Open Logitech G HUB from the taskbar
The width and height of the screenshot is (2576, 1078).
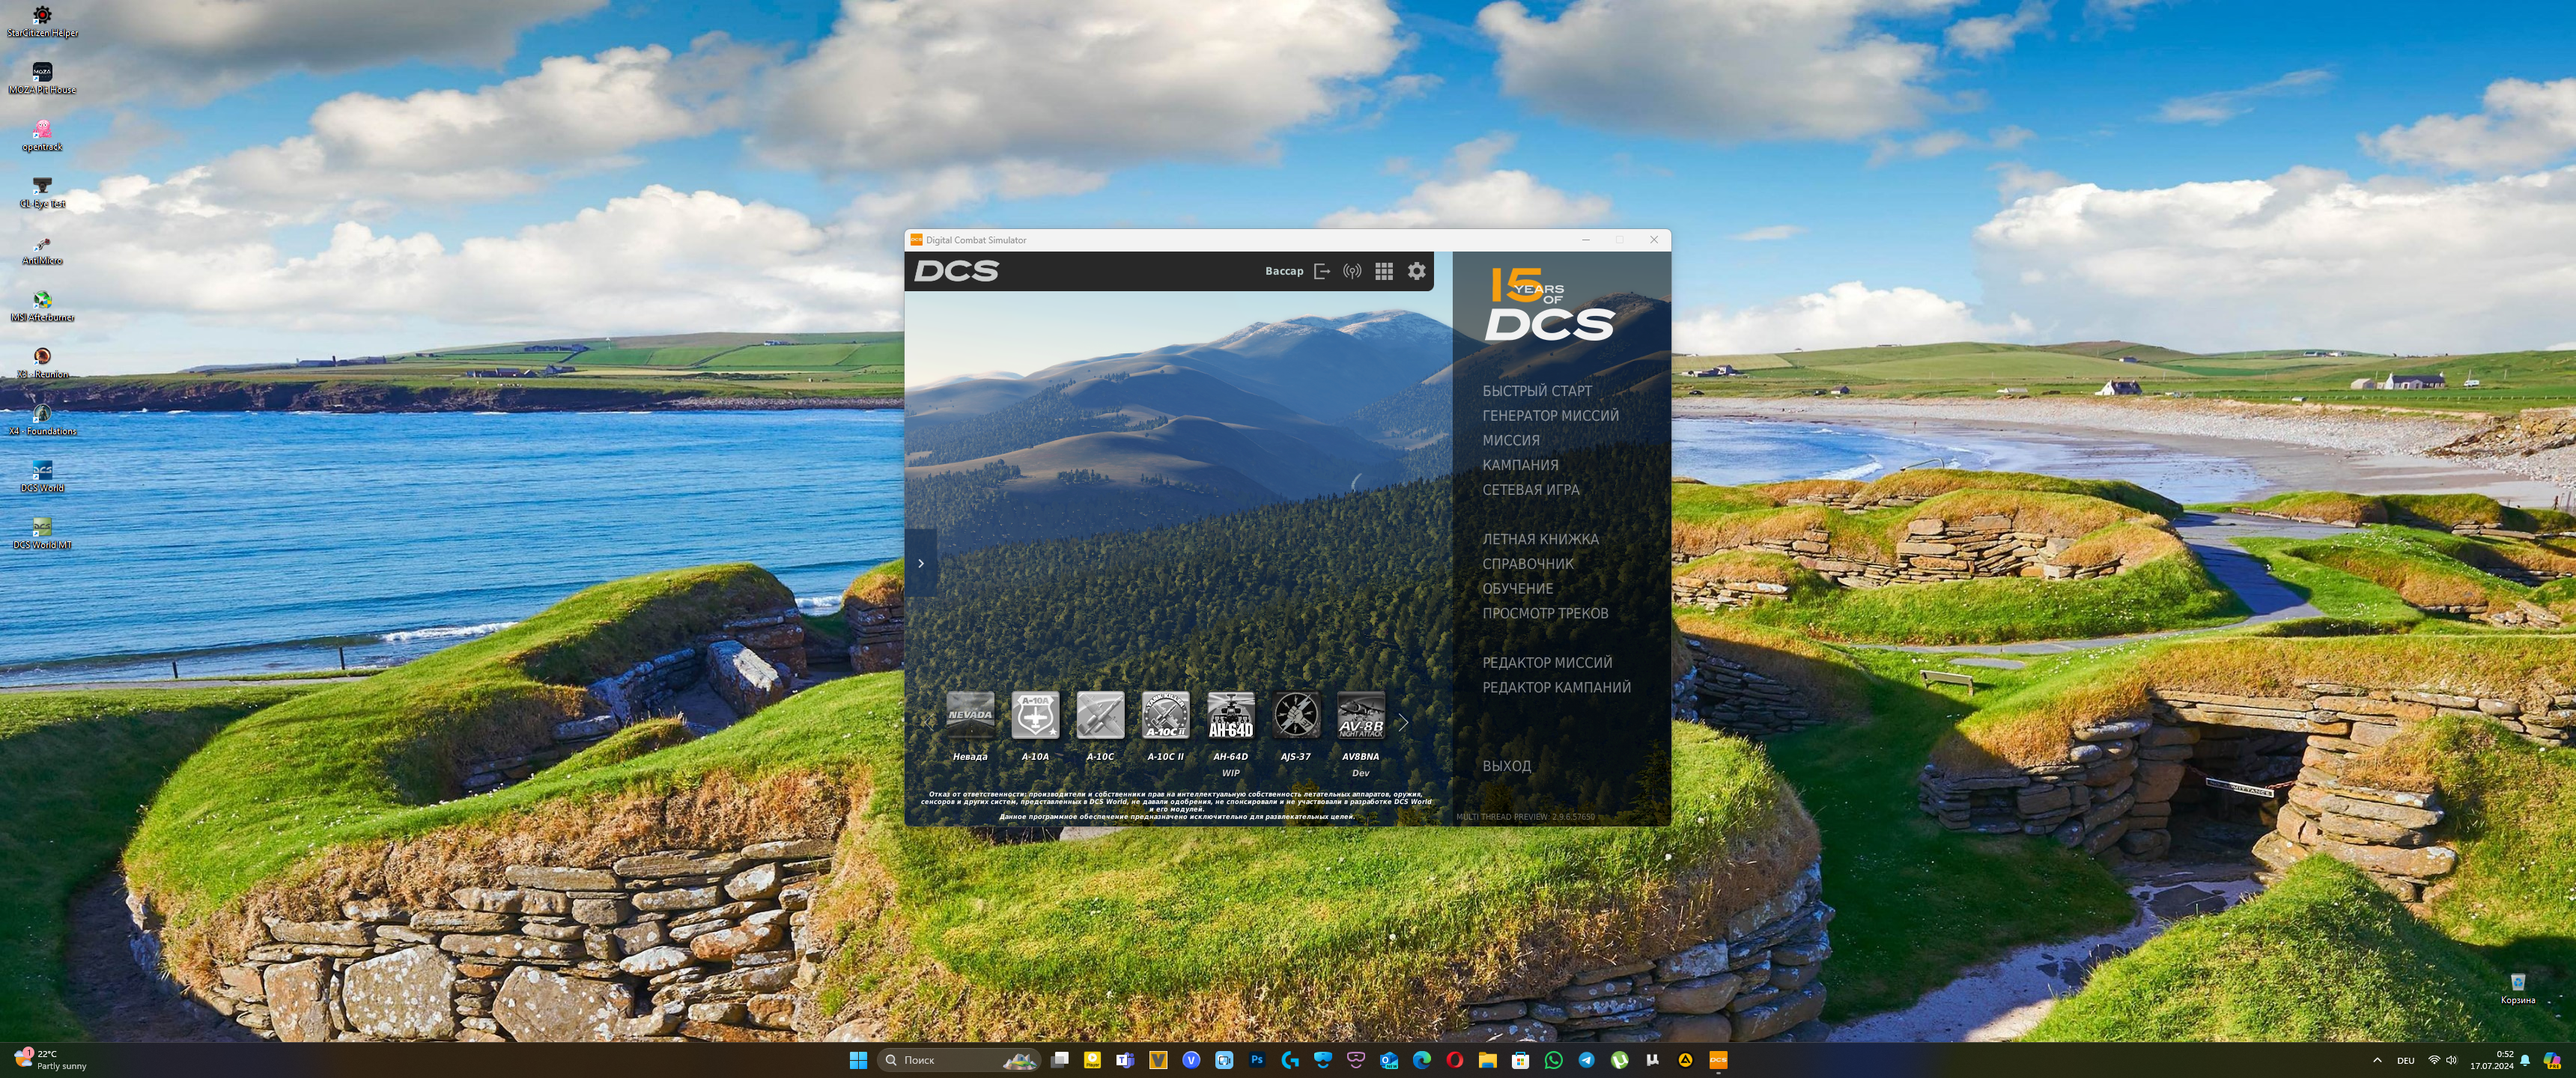click(x=1290, y=1060)
